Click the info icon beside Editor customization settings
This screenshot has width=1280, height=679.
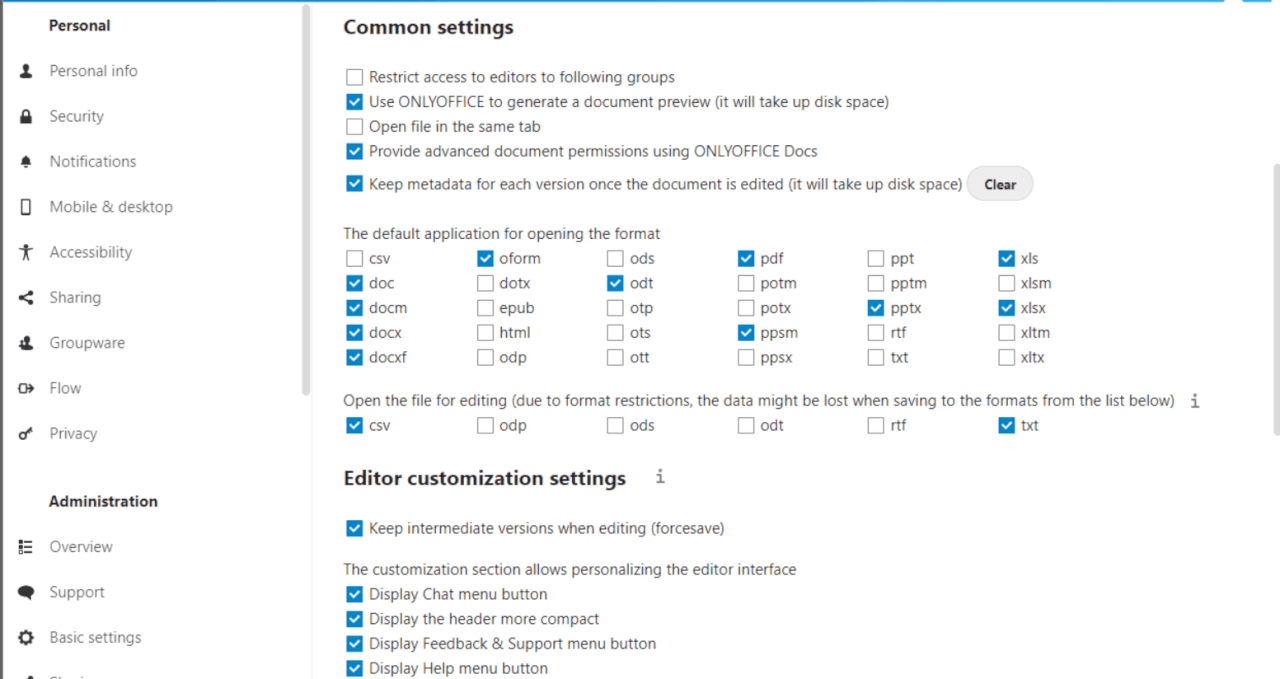659,477
